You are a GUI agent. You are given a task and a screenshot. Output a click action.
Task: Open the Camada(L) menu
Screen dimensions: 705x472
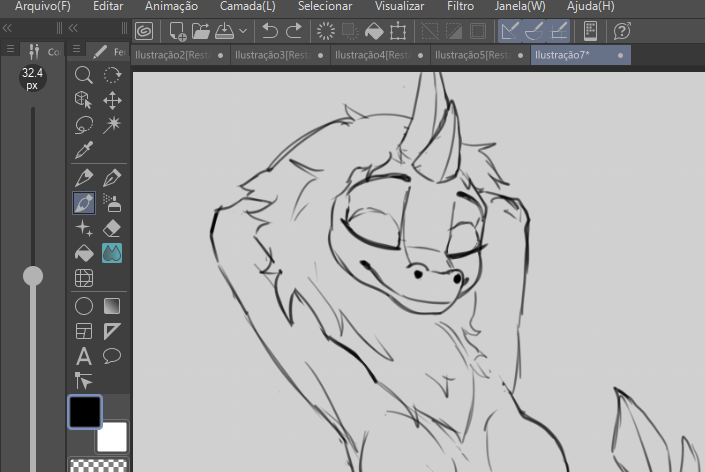pos(248,6)
